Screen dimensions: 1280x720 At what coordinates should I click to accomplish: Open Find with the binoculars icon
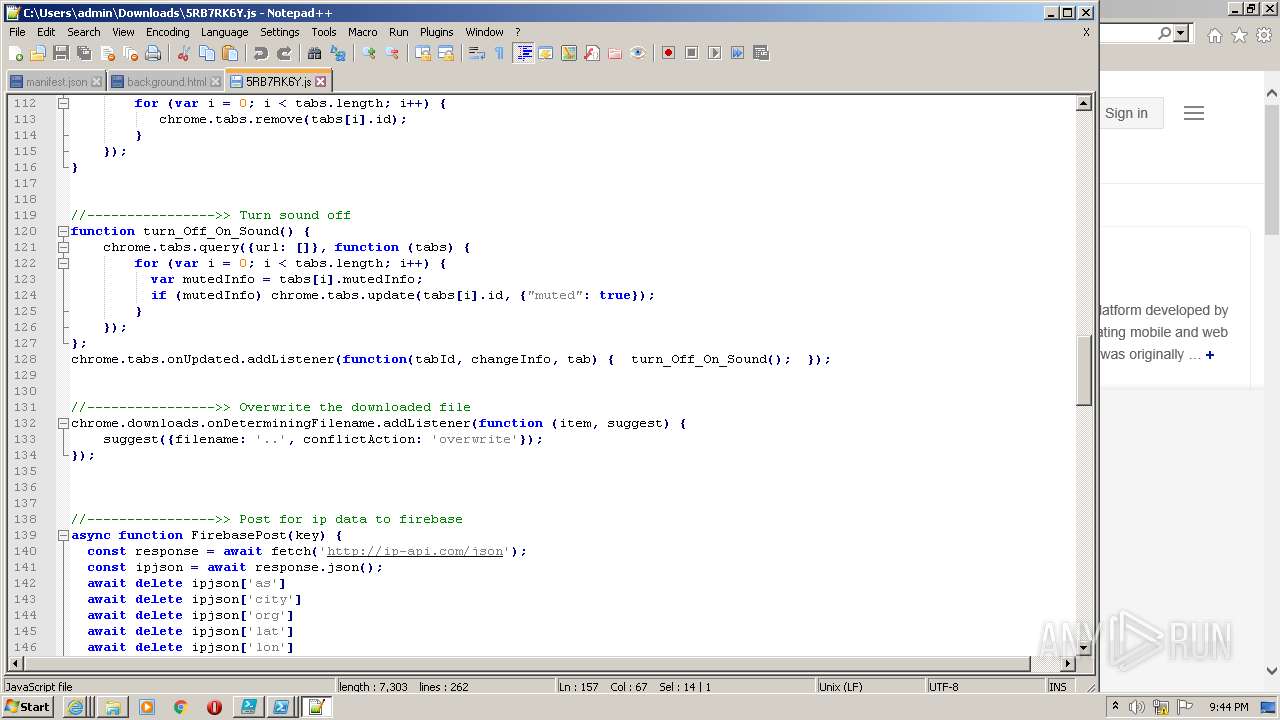tap(315, 53)
